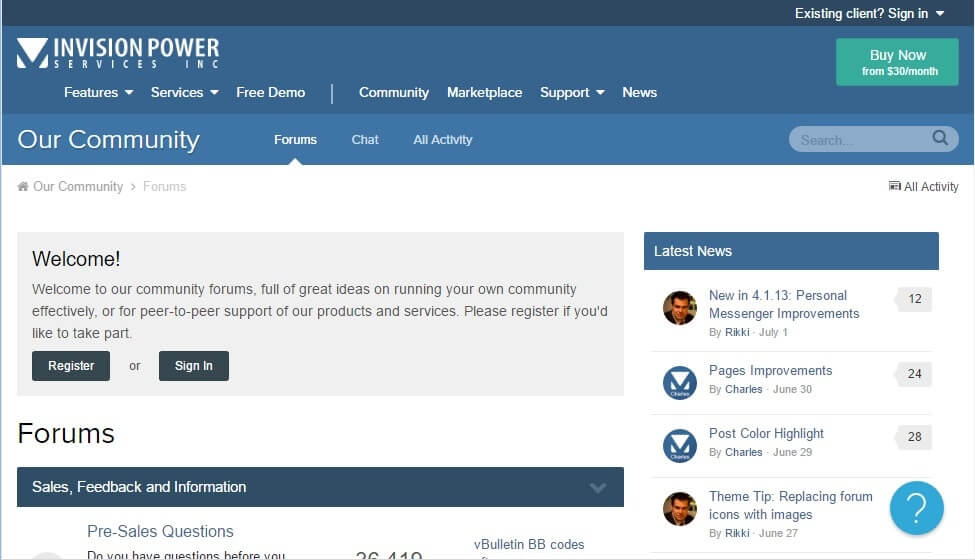Click the search magnifier icon

(x=940, y=138)
